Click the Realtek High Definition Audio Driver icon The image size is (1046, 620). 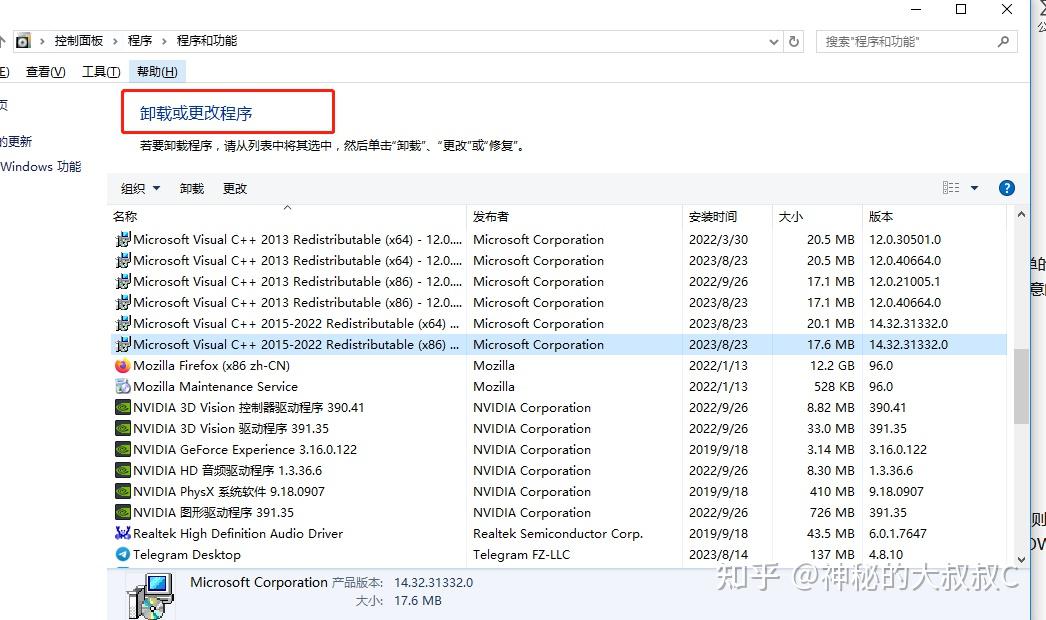[122, 533]
